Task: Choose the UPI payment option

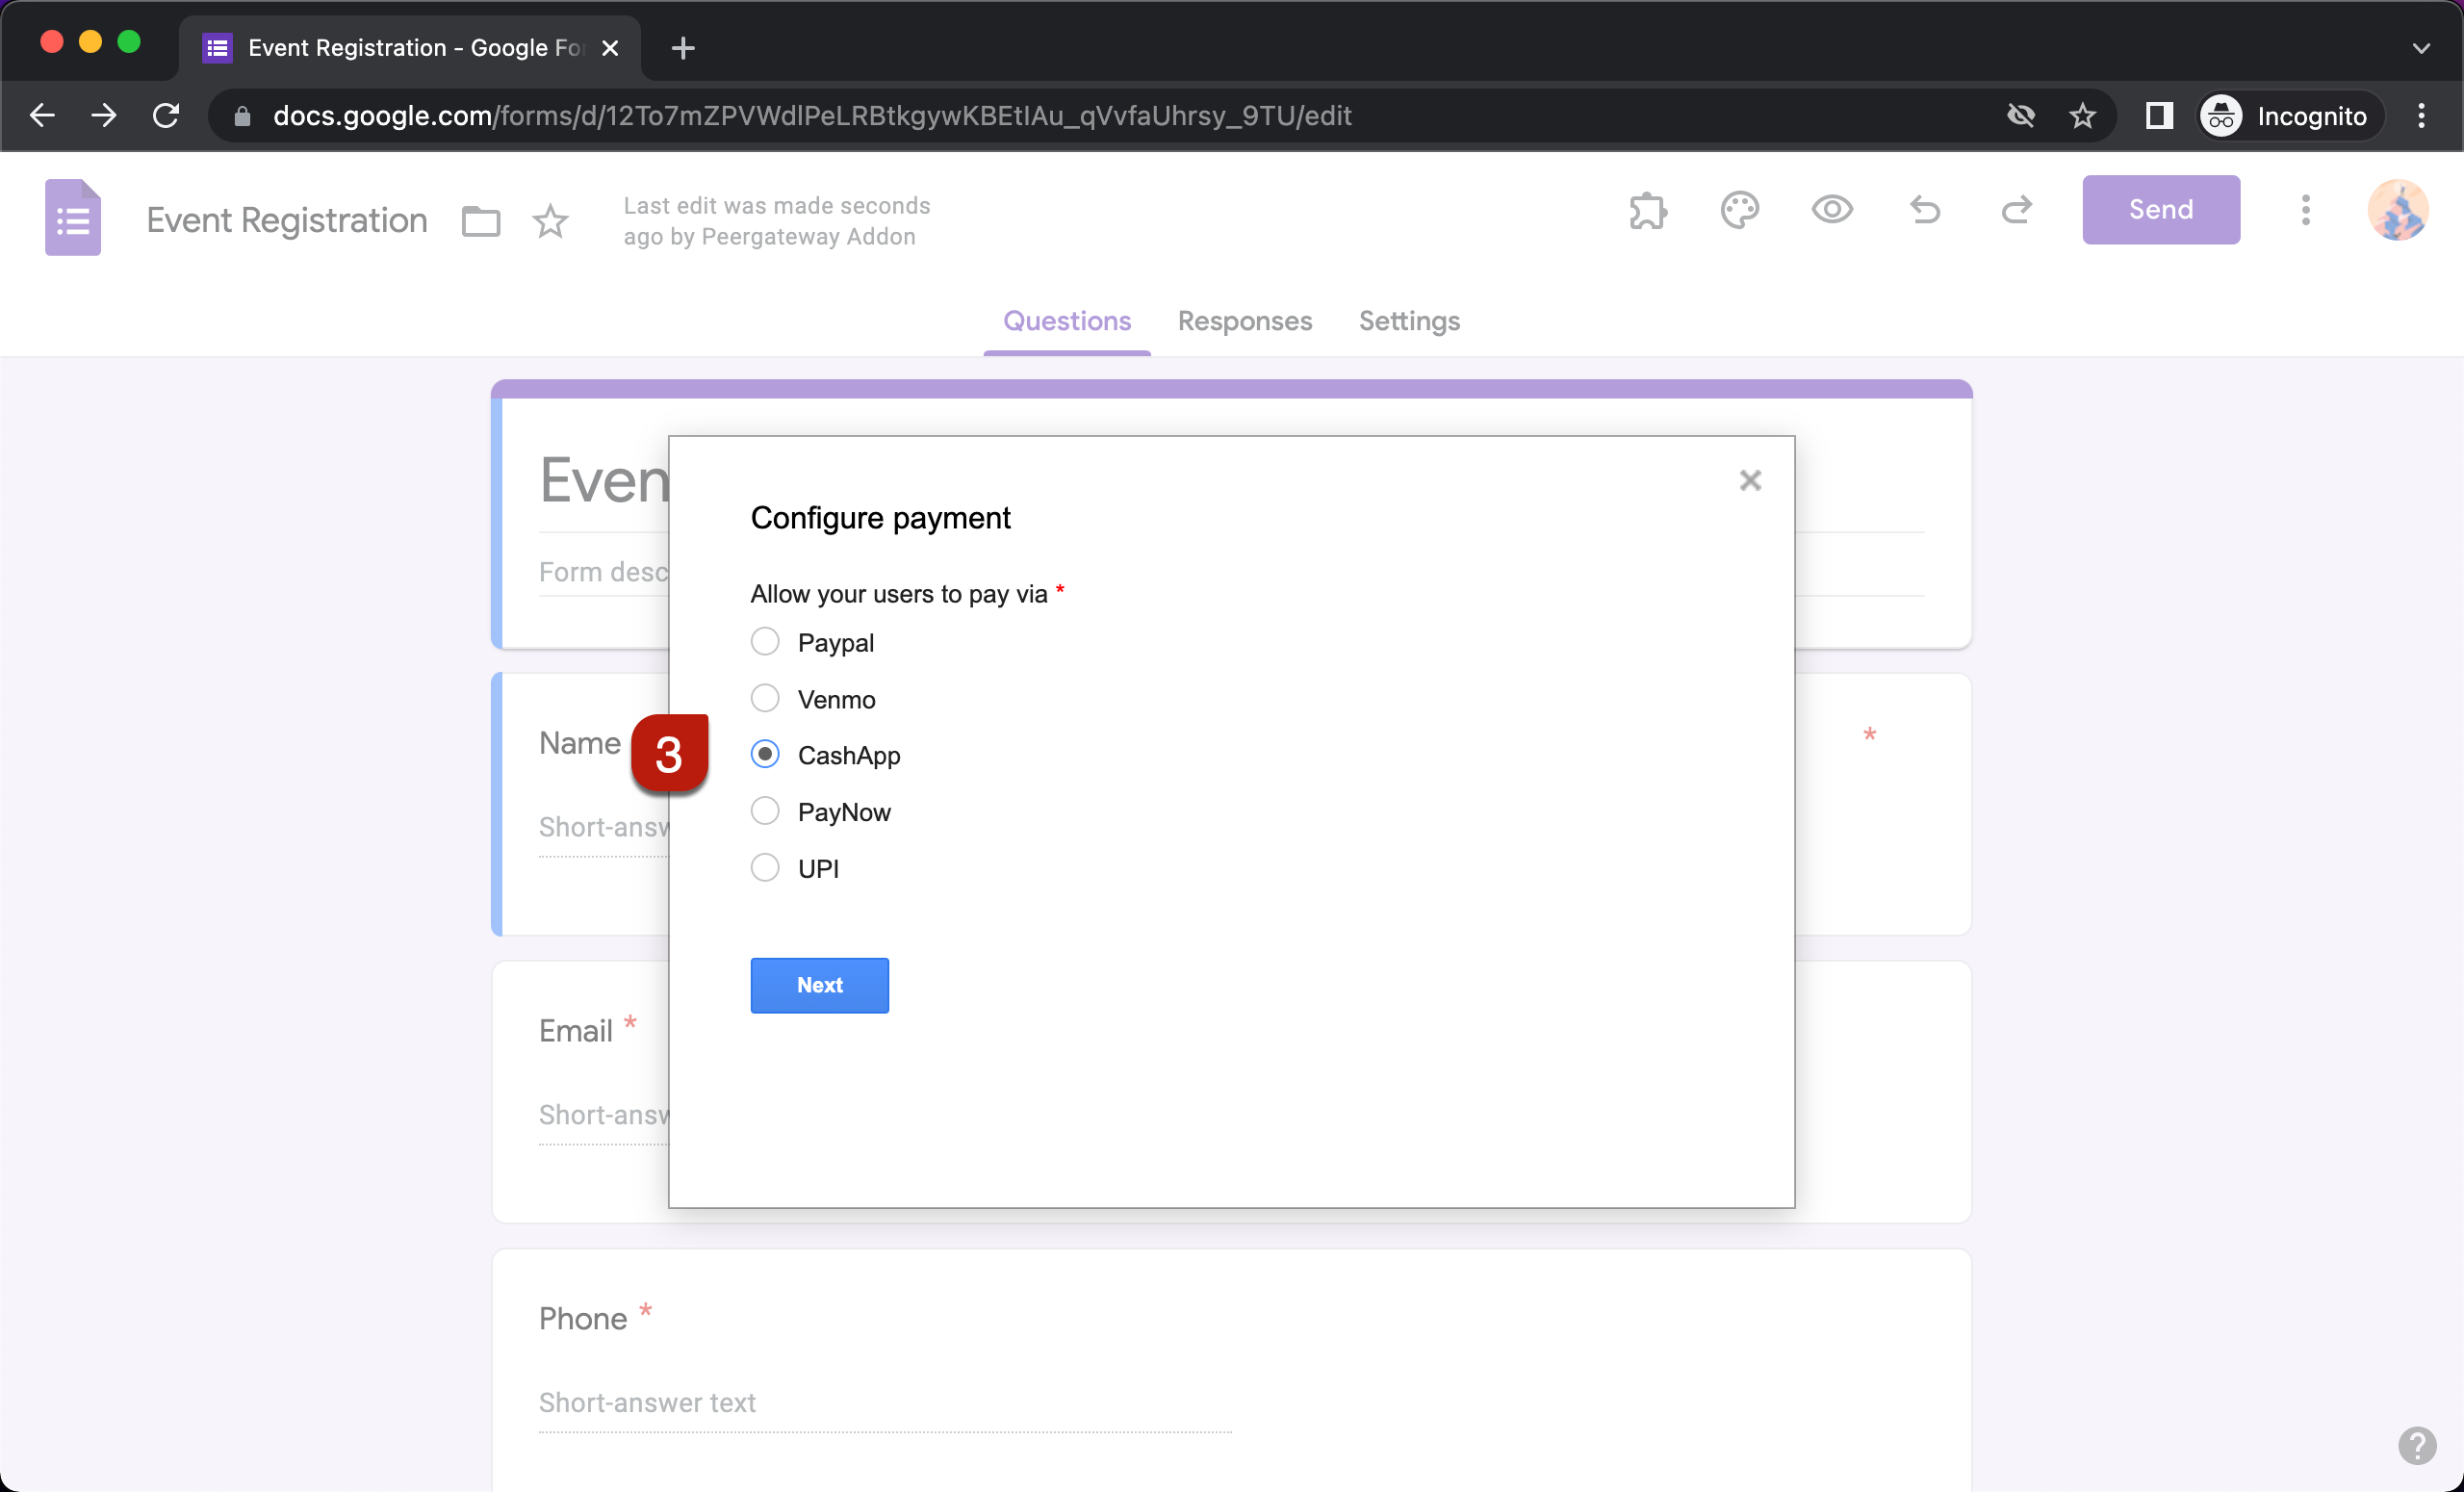Action: click(765, 867)
